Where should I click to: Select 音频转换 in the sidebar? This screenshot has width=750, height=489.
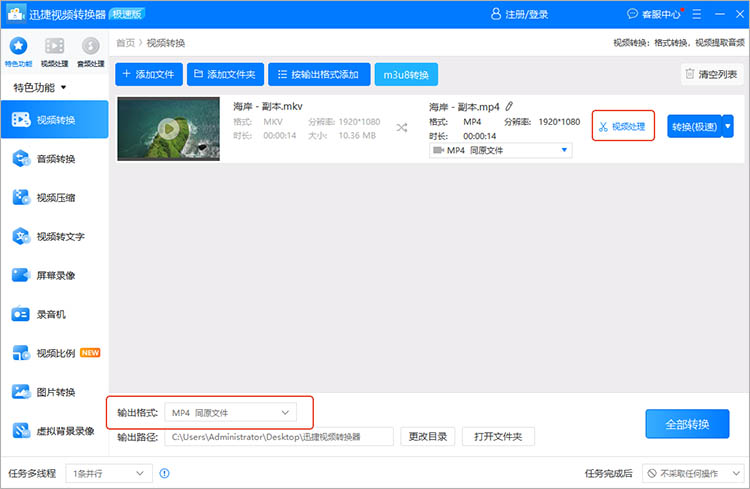pos(55,158)
